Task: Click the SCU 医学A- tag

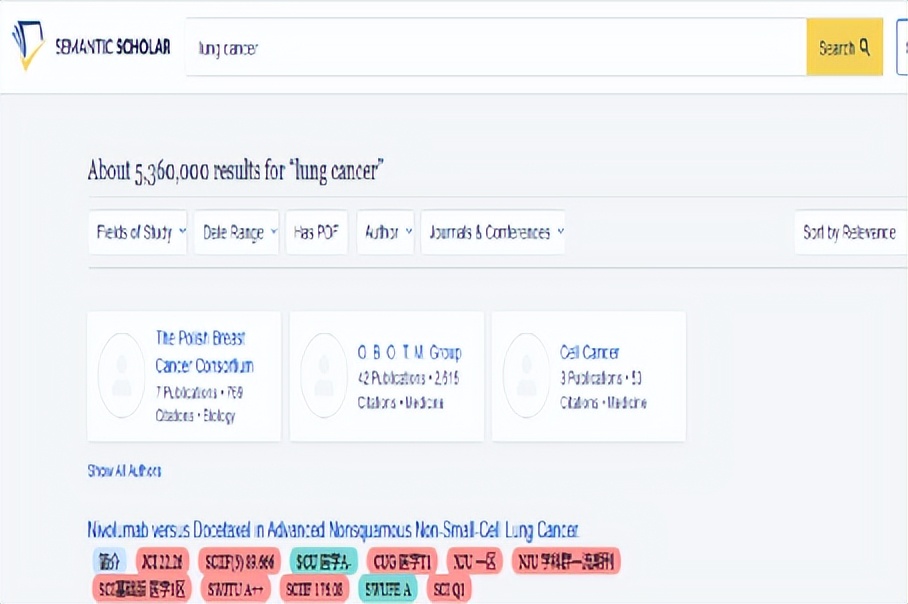Action: pyautogui.click(x=324, y=561)
